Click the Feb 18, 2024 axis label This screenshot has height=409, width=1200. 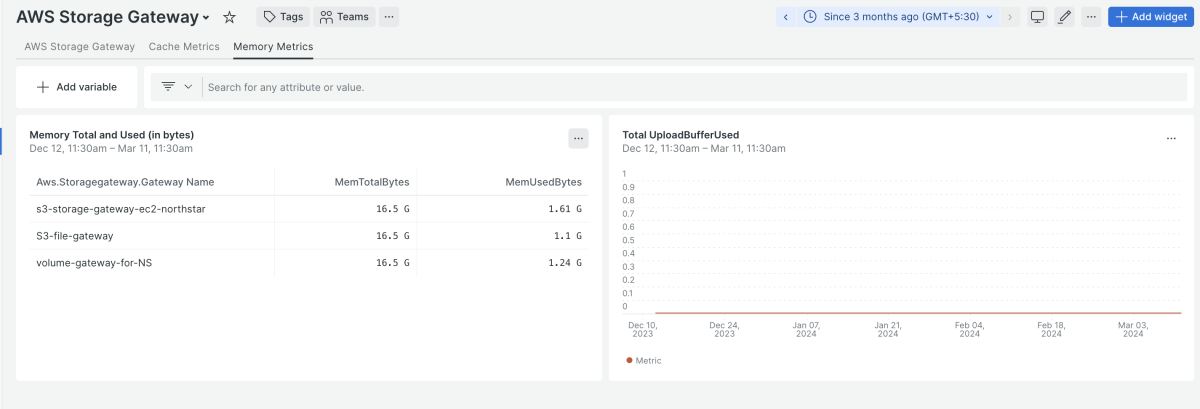[x=1051, y=330]
